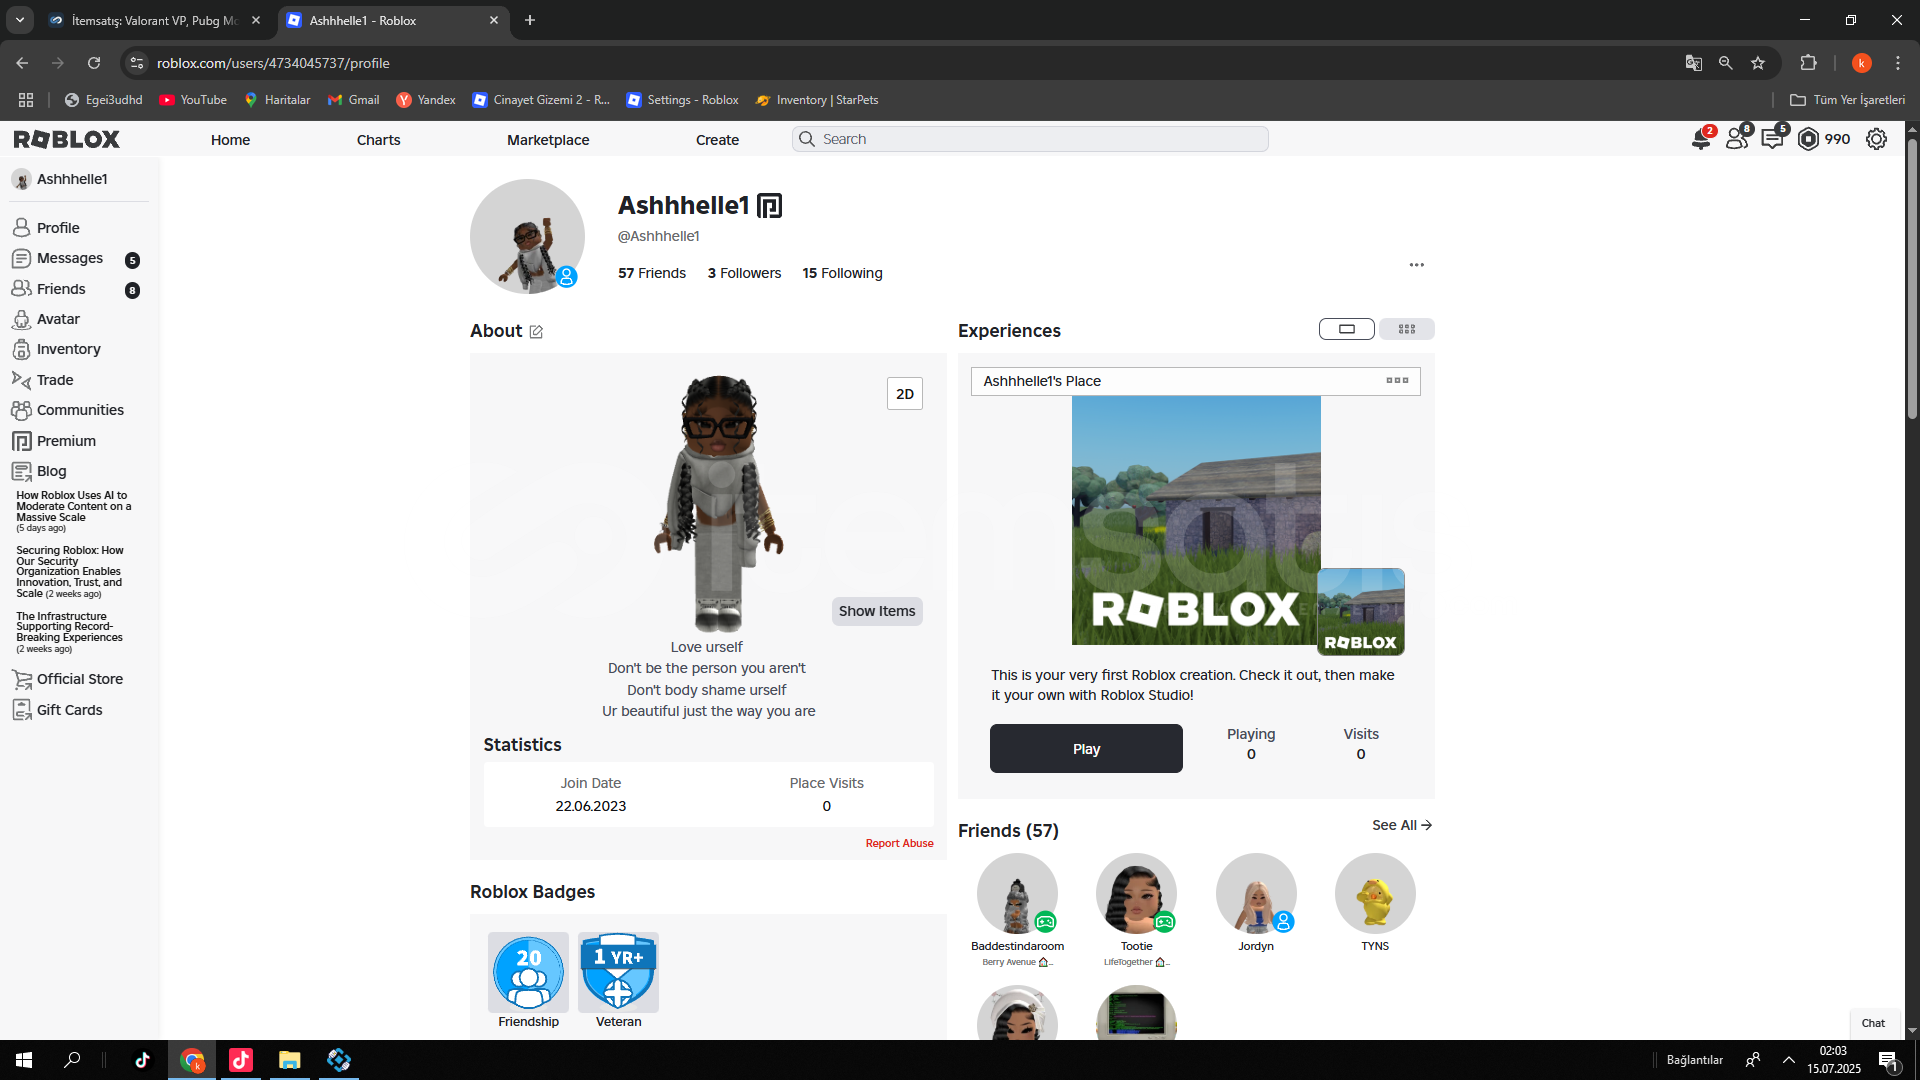Expand hidden system tray icons chevron
Image resolution: width=1920 pixels, height=1080 pixels.
click(1789, 1060)
